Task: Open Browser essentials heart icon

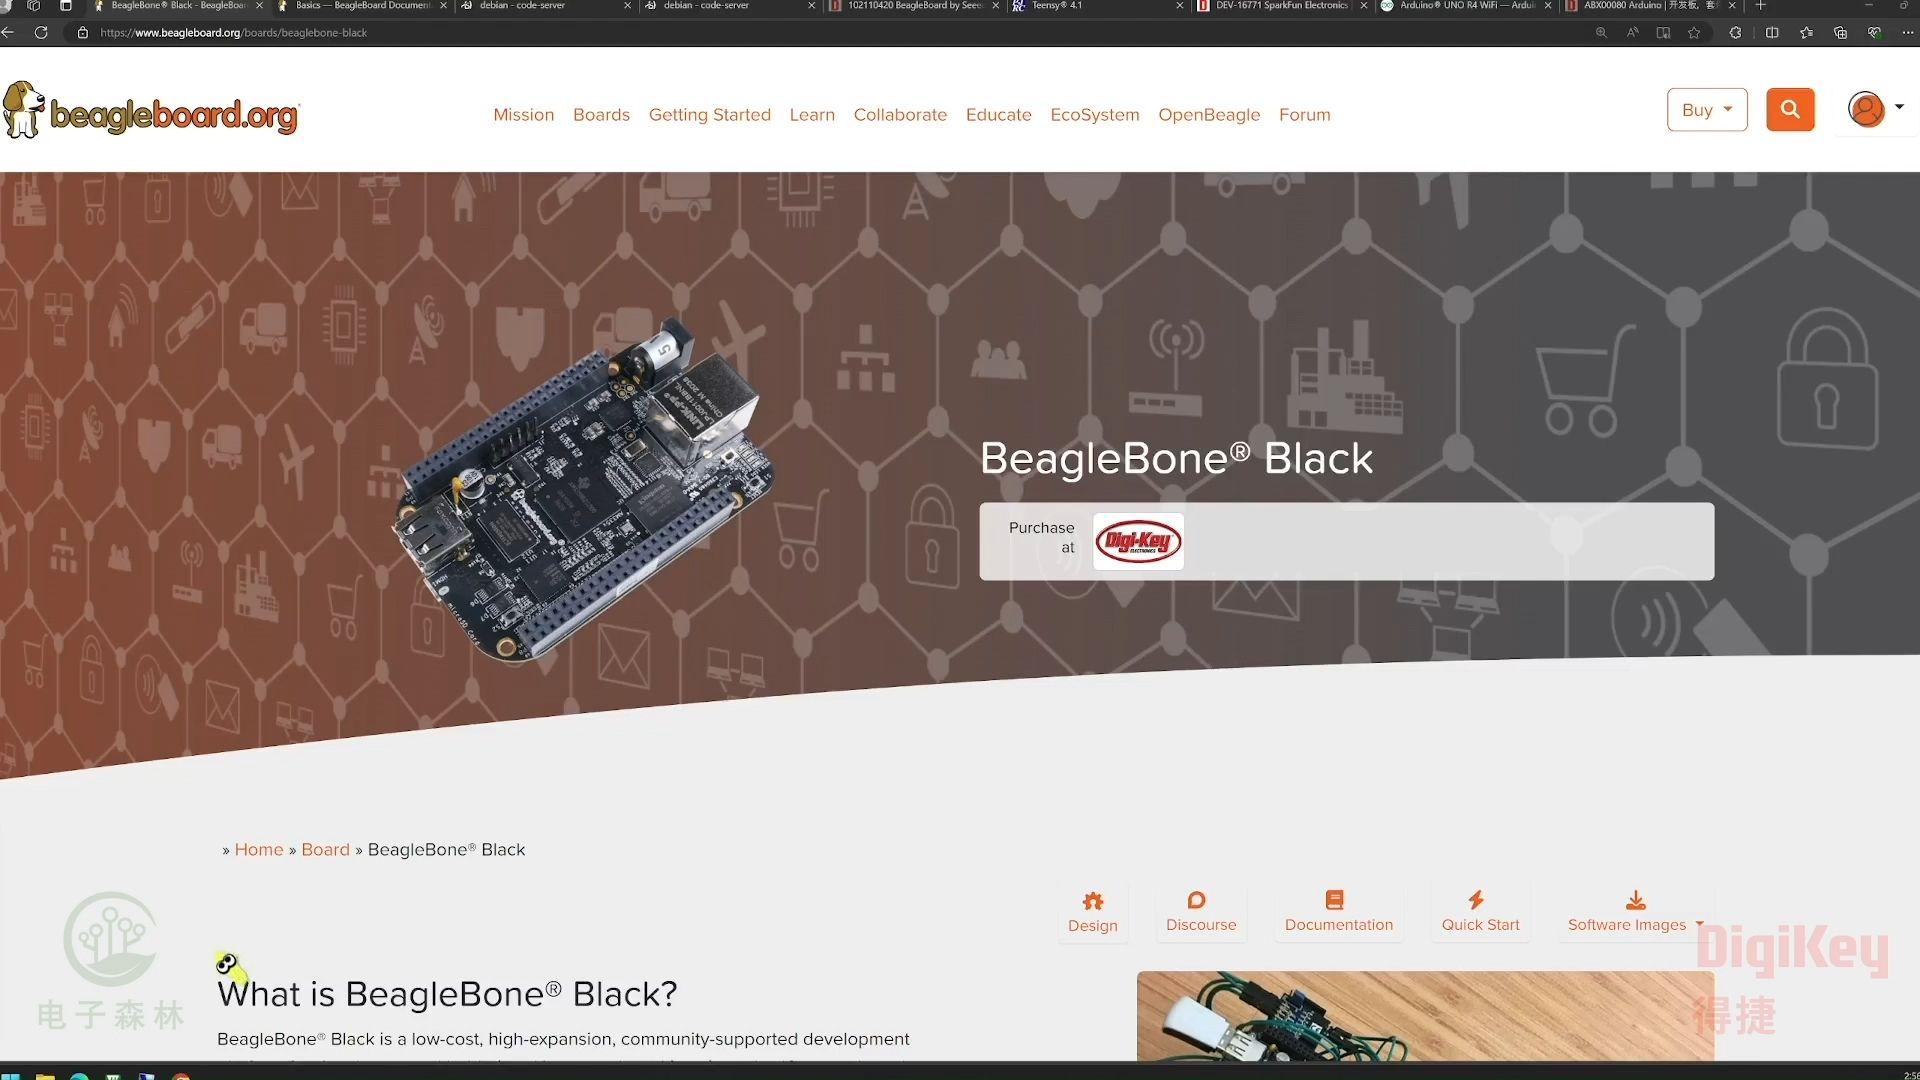Action: [x=1874, y=32]
